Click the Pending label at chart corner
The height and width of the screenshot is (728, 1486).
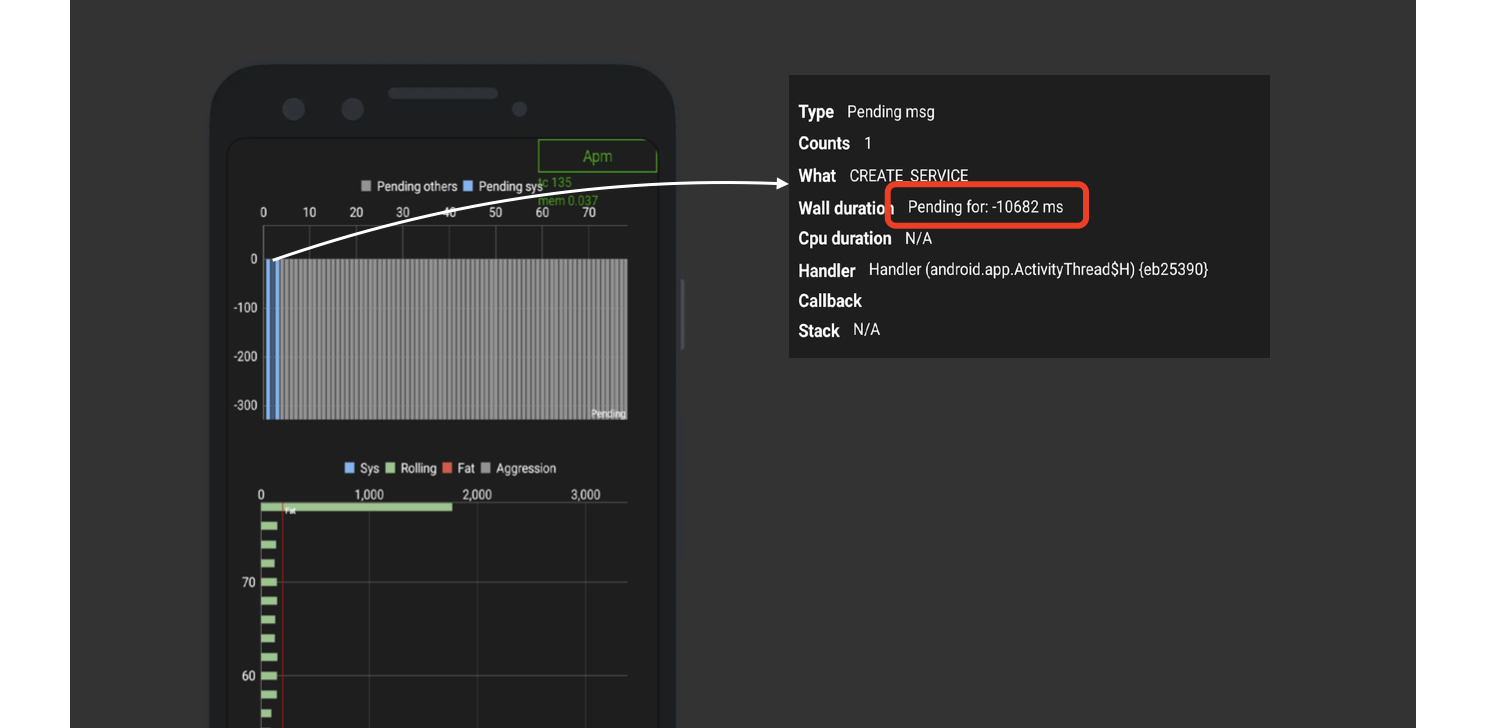pyautogui.click(x=608, y=413)
